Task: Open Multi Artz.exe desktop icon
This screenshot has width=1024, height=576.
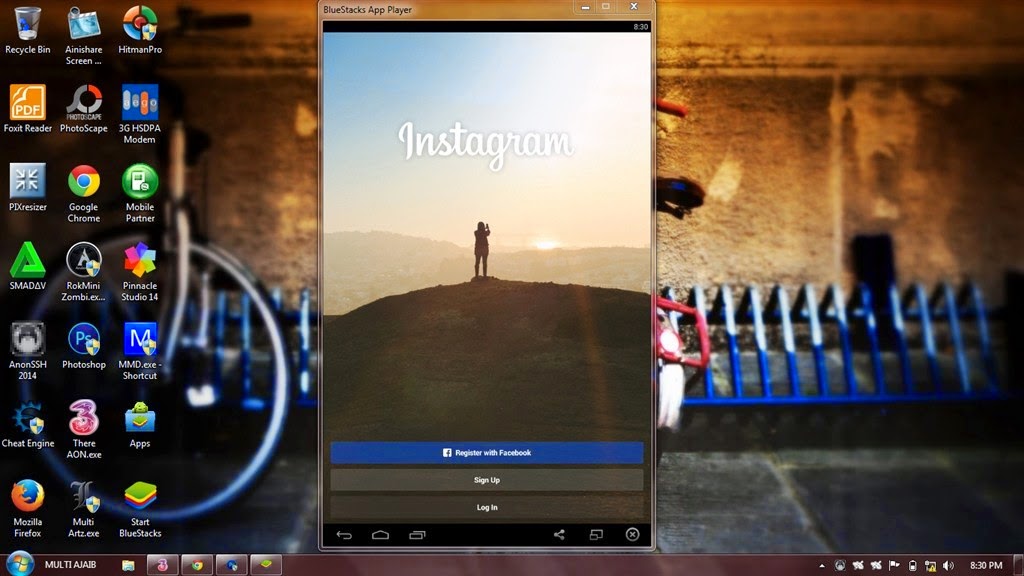Action: coord(84,508)
